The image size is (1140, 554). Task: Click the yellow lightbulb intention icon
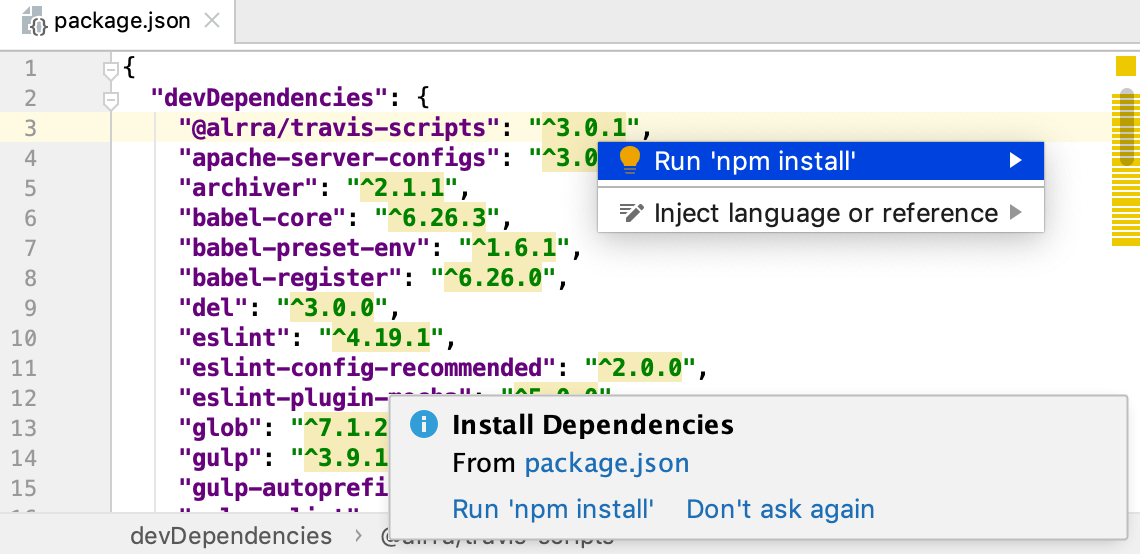pyautogui.click(x=629, y=160)
